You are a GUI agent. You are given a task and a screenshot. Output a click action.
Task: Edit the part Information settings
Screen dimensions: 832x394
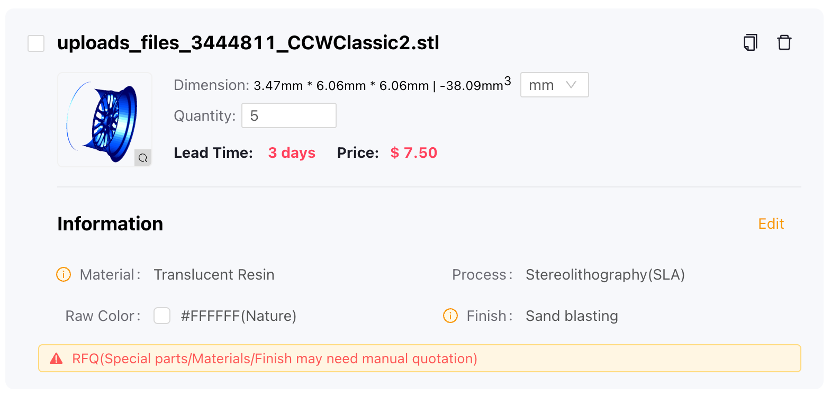[771, 224]
